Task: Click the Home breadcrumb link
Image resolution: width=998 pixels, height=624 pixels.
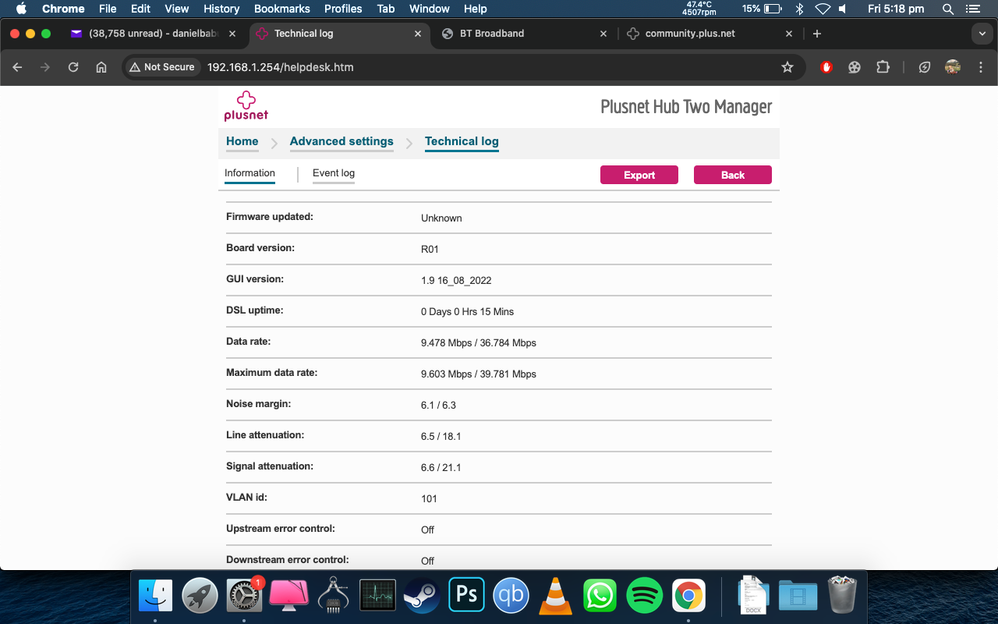Action: (x=242, y=141)
